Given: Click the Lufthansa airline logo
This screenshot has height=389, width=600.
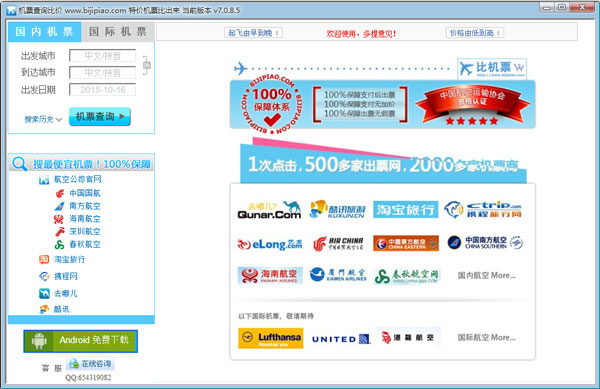Looking at the screenshot, I should pos(271,338).
